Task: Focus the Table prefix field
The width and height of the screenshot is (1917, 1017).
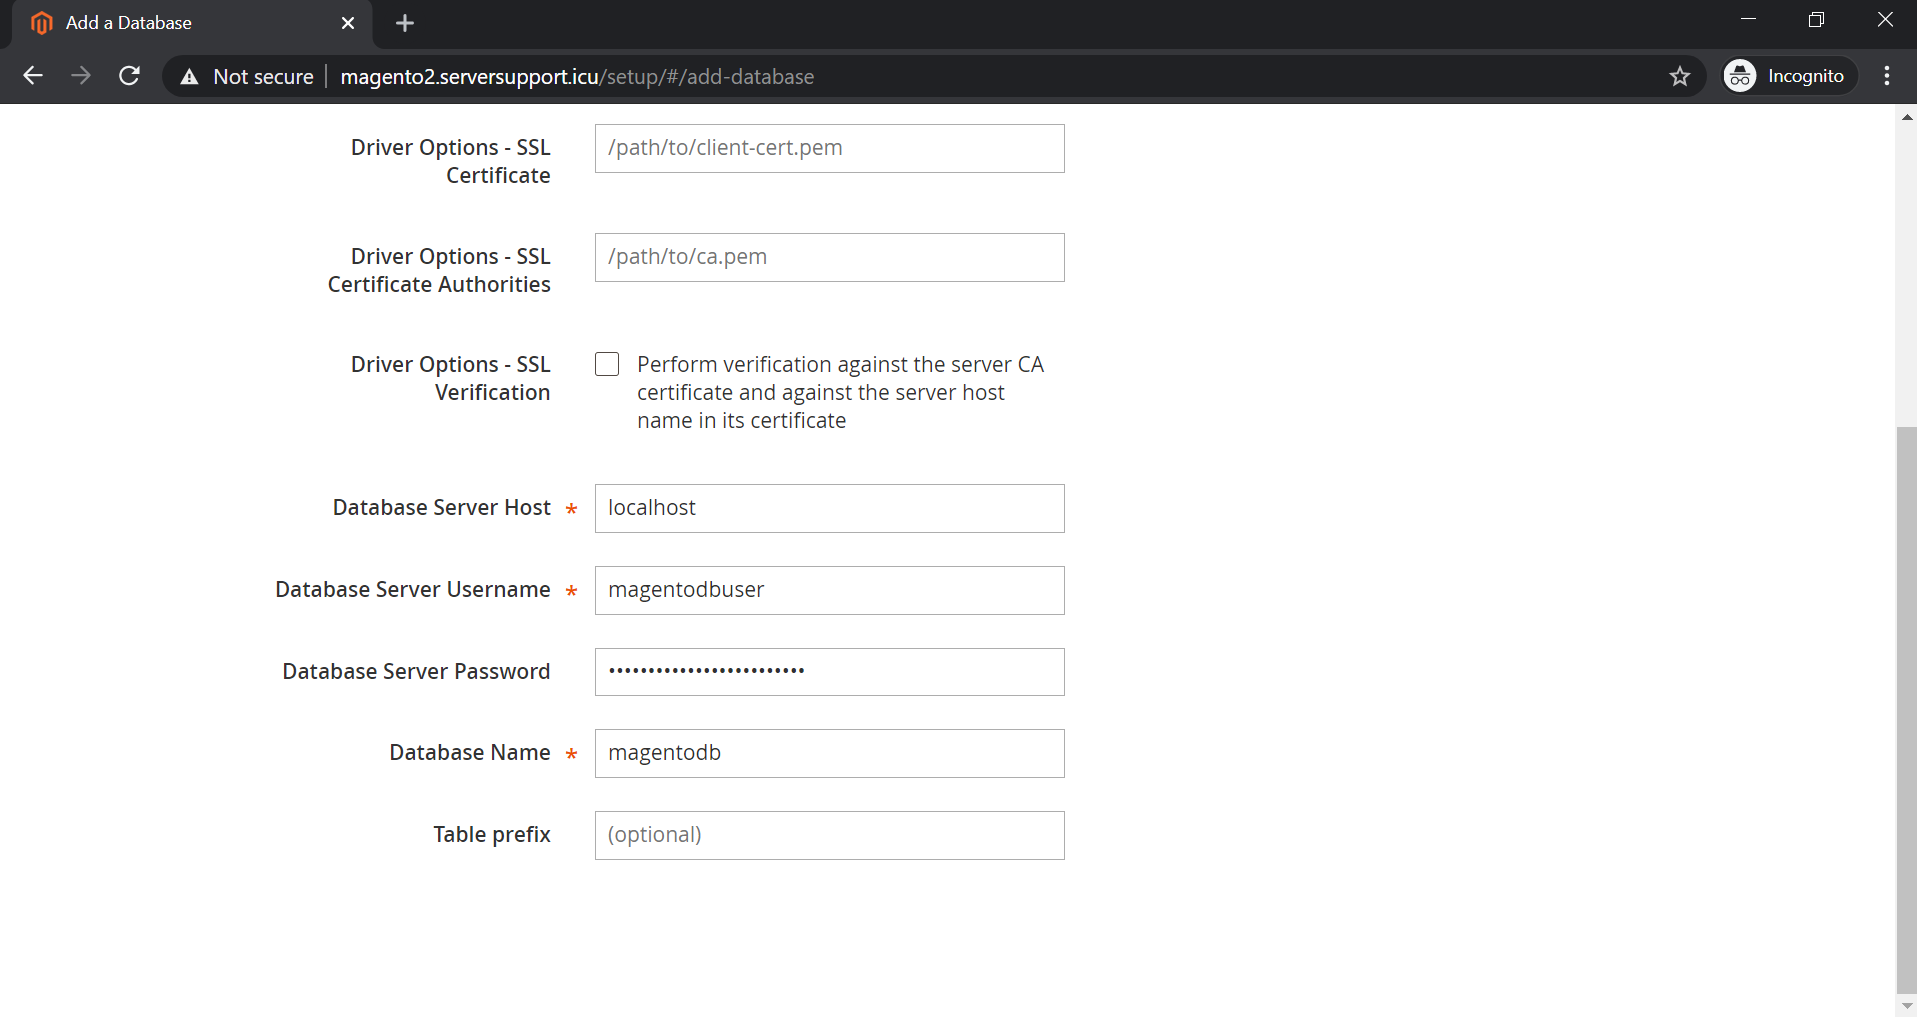Action: [x=829, y=835]
